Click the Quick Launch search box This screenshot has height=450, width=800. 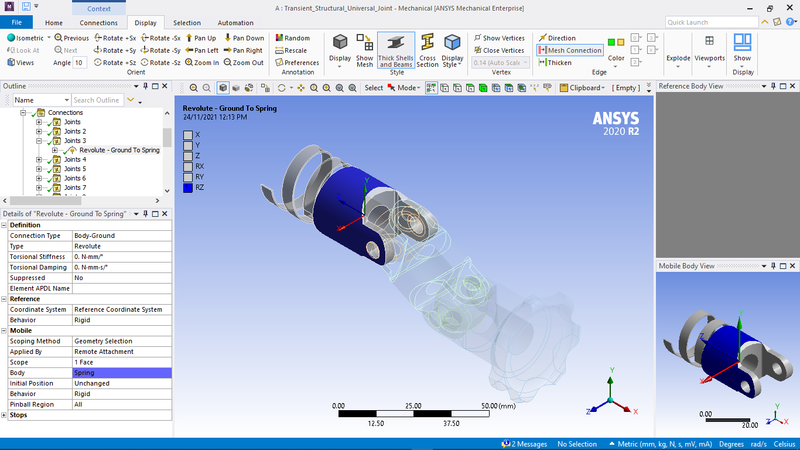(711, 22)
